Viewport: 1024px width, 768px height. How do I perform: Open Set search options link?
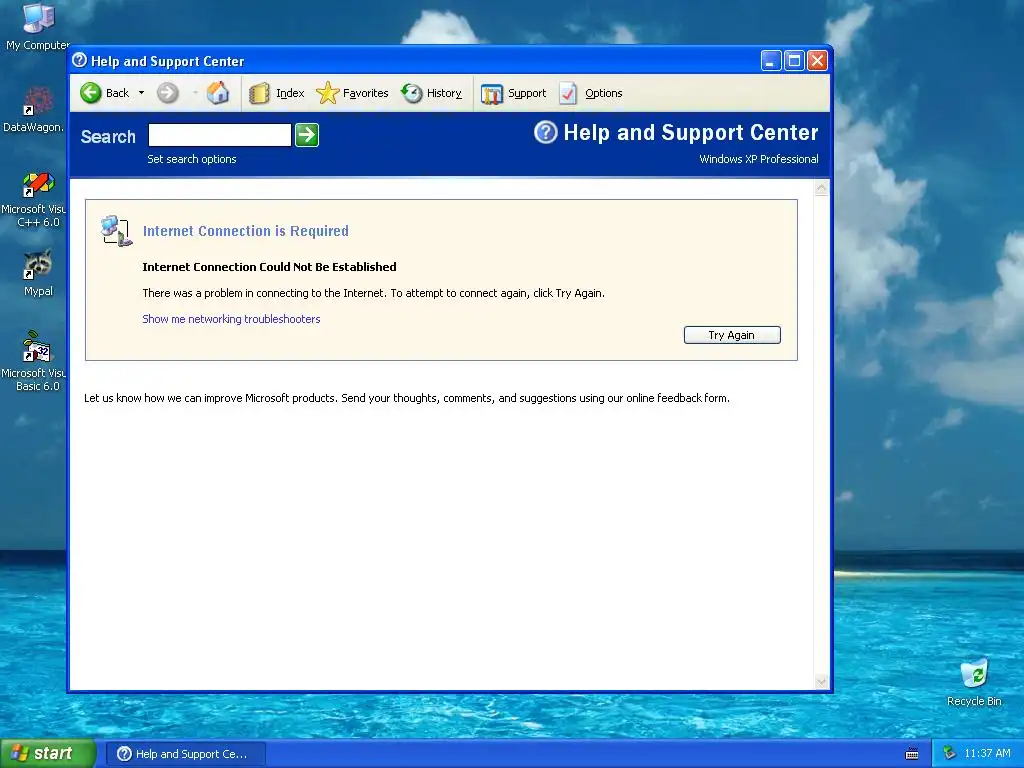(x=192, y=159)
